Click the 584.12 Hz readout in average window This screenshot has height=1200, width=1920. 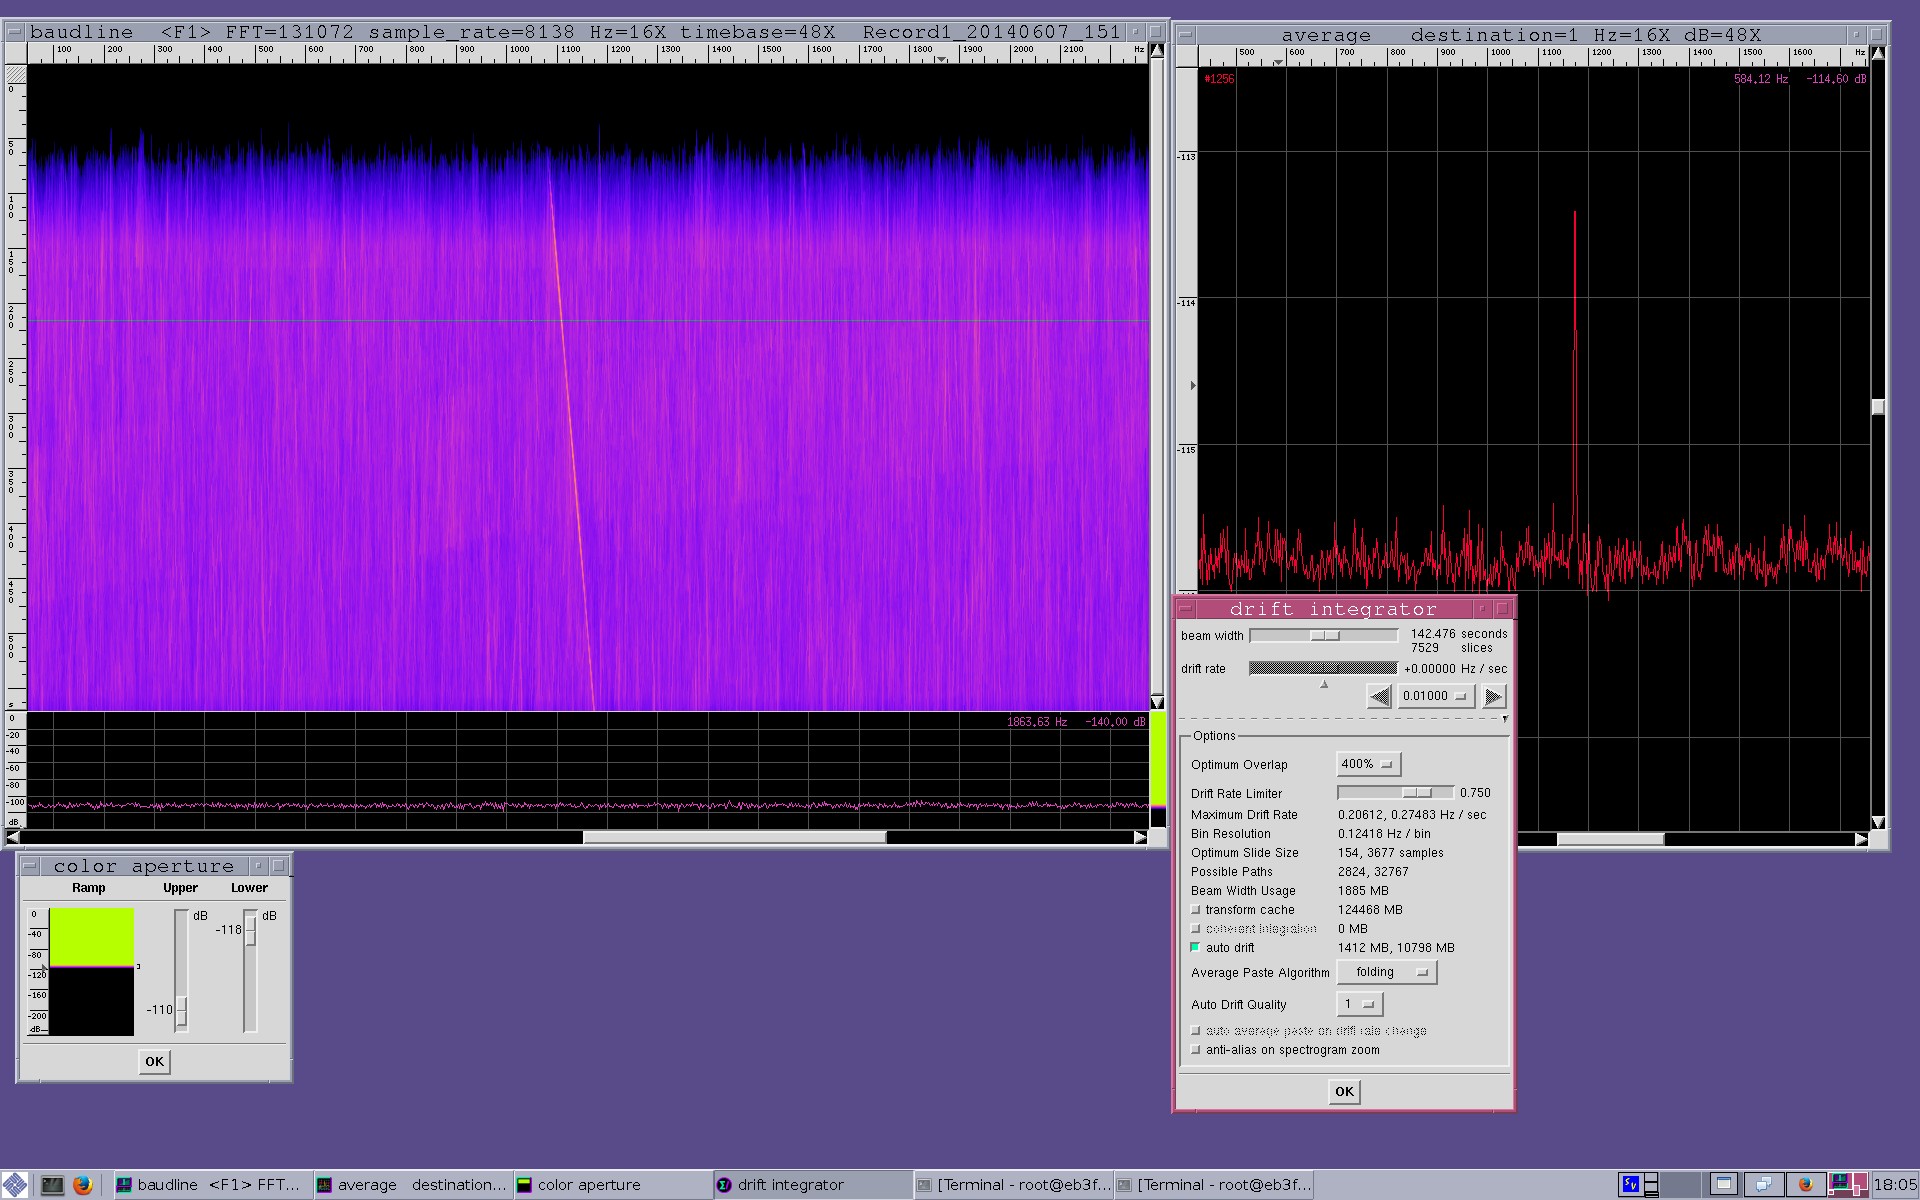point(1761,79)
